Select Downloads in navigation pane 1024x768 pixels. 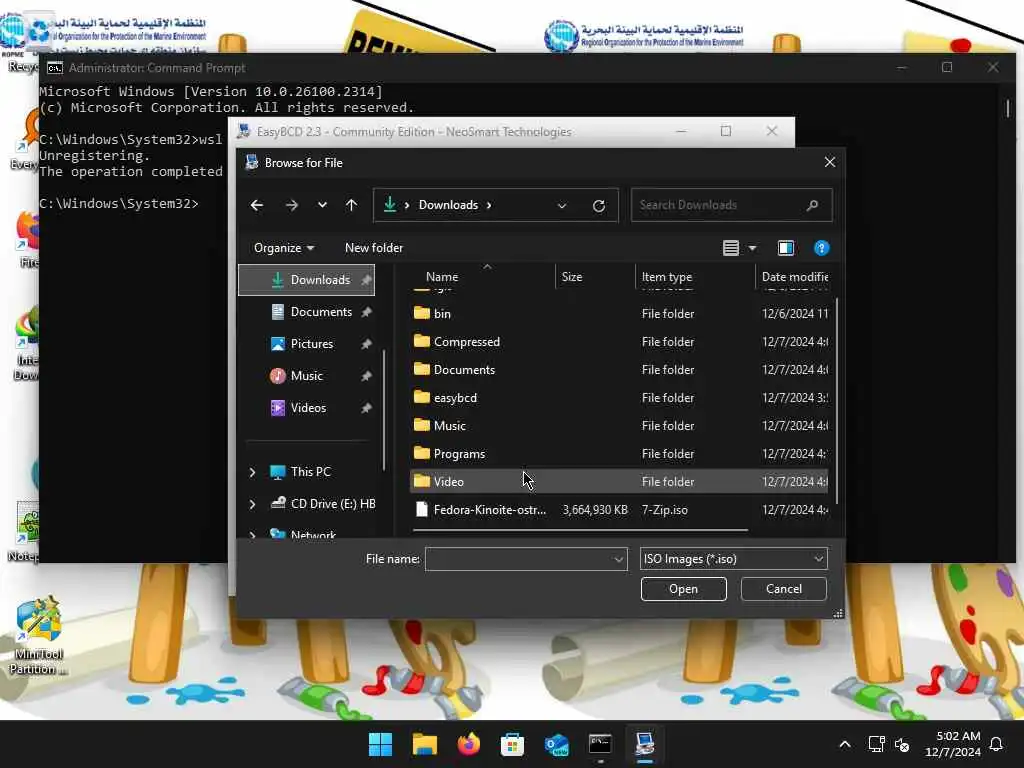click(306, 280)
